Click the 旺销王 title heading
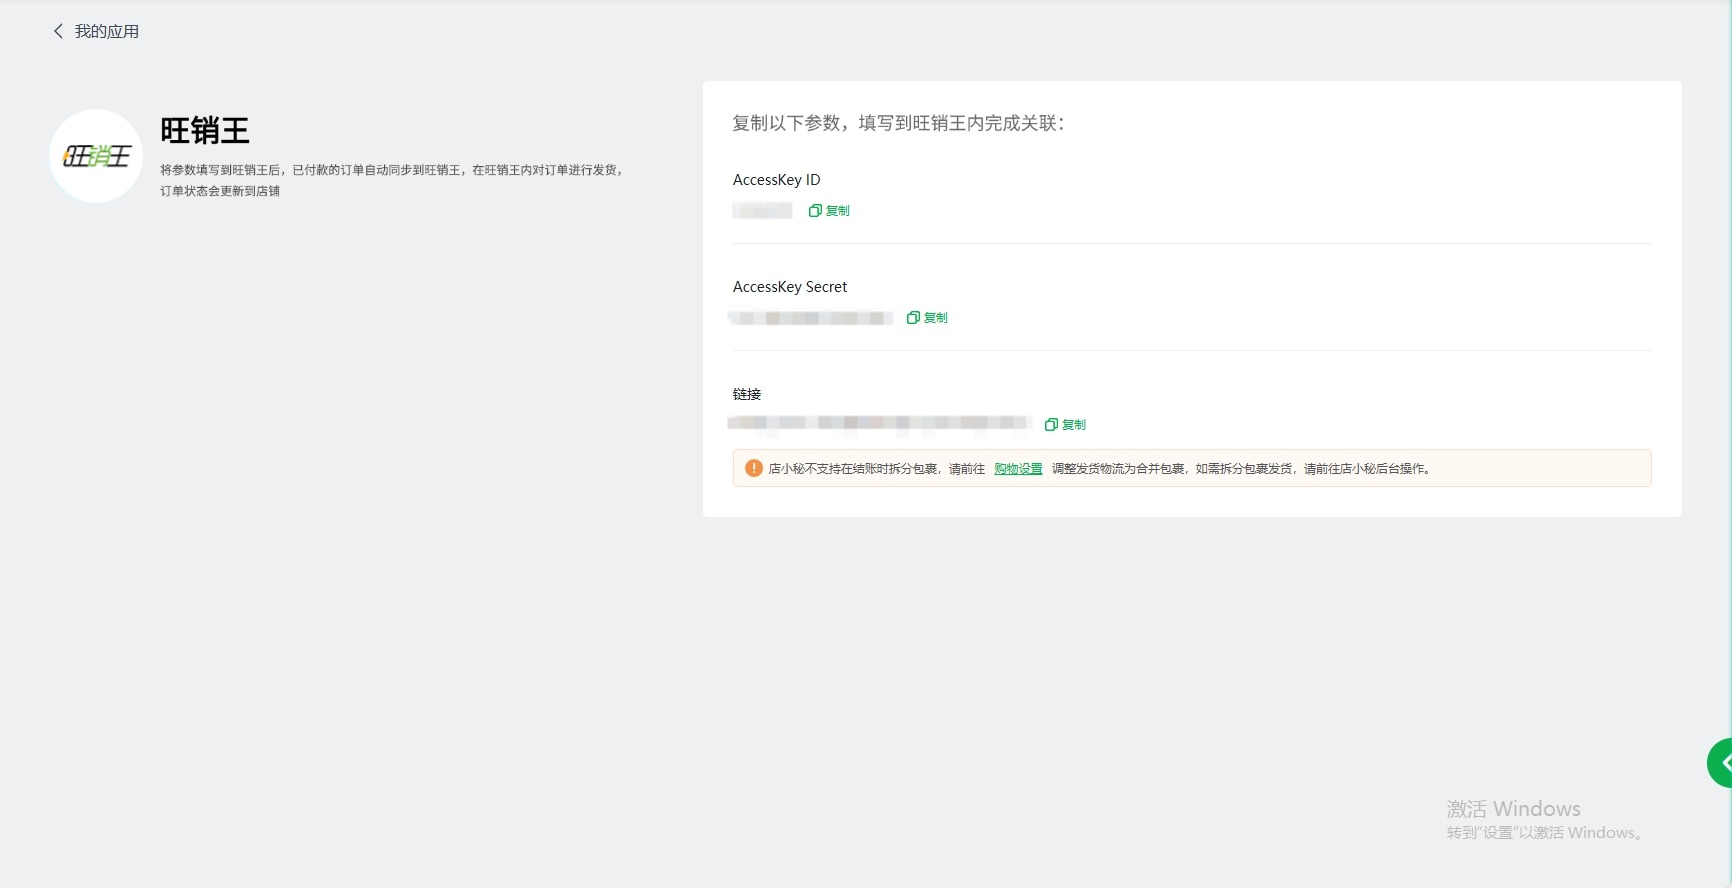Viewport: 1732px width, 888px height. [x=205, y=131]
